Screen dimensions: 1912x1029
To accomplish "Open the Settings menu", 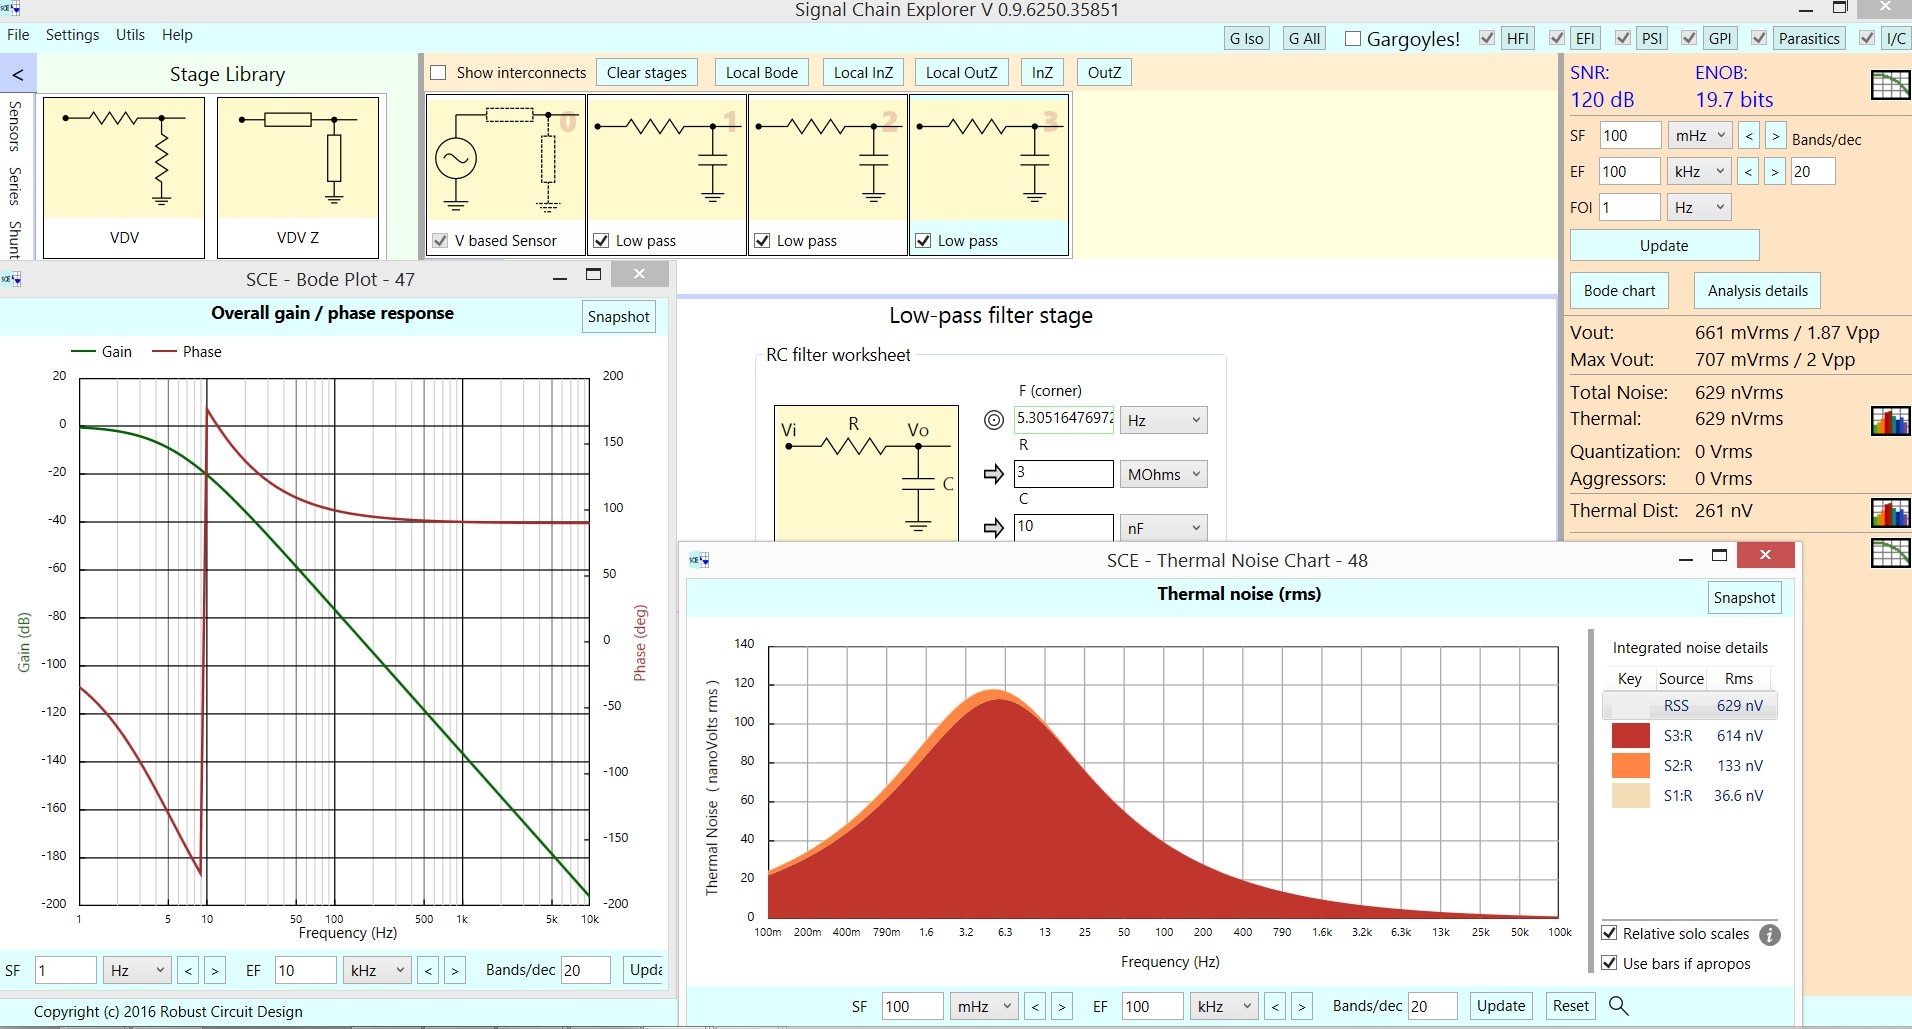I will click(72, 35).
